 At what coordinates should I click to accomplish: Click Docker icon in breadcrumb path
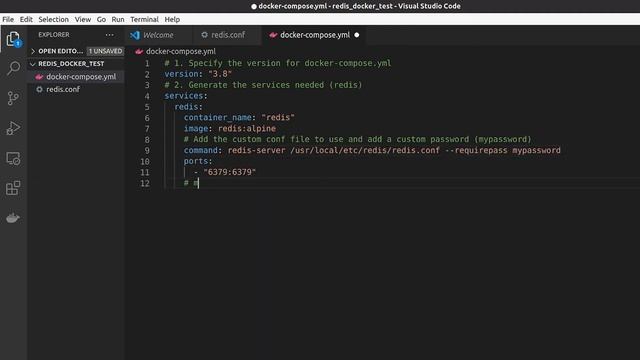139,51
